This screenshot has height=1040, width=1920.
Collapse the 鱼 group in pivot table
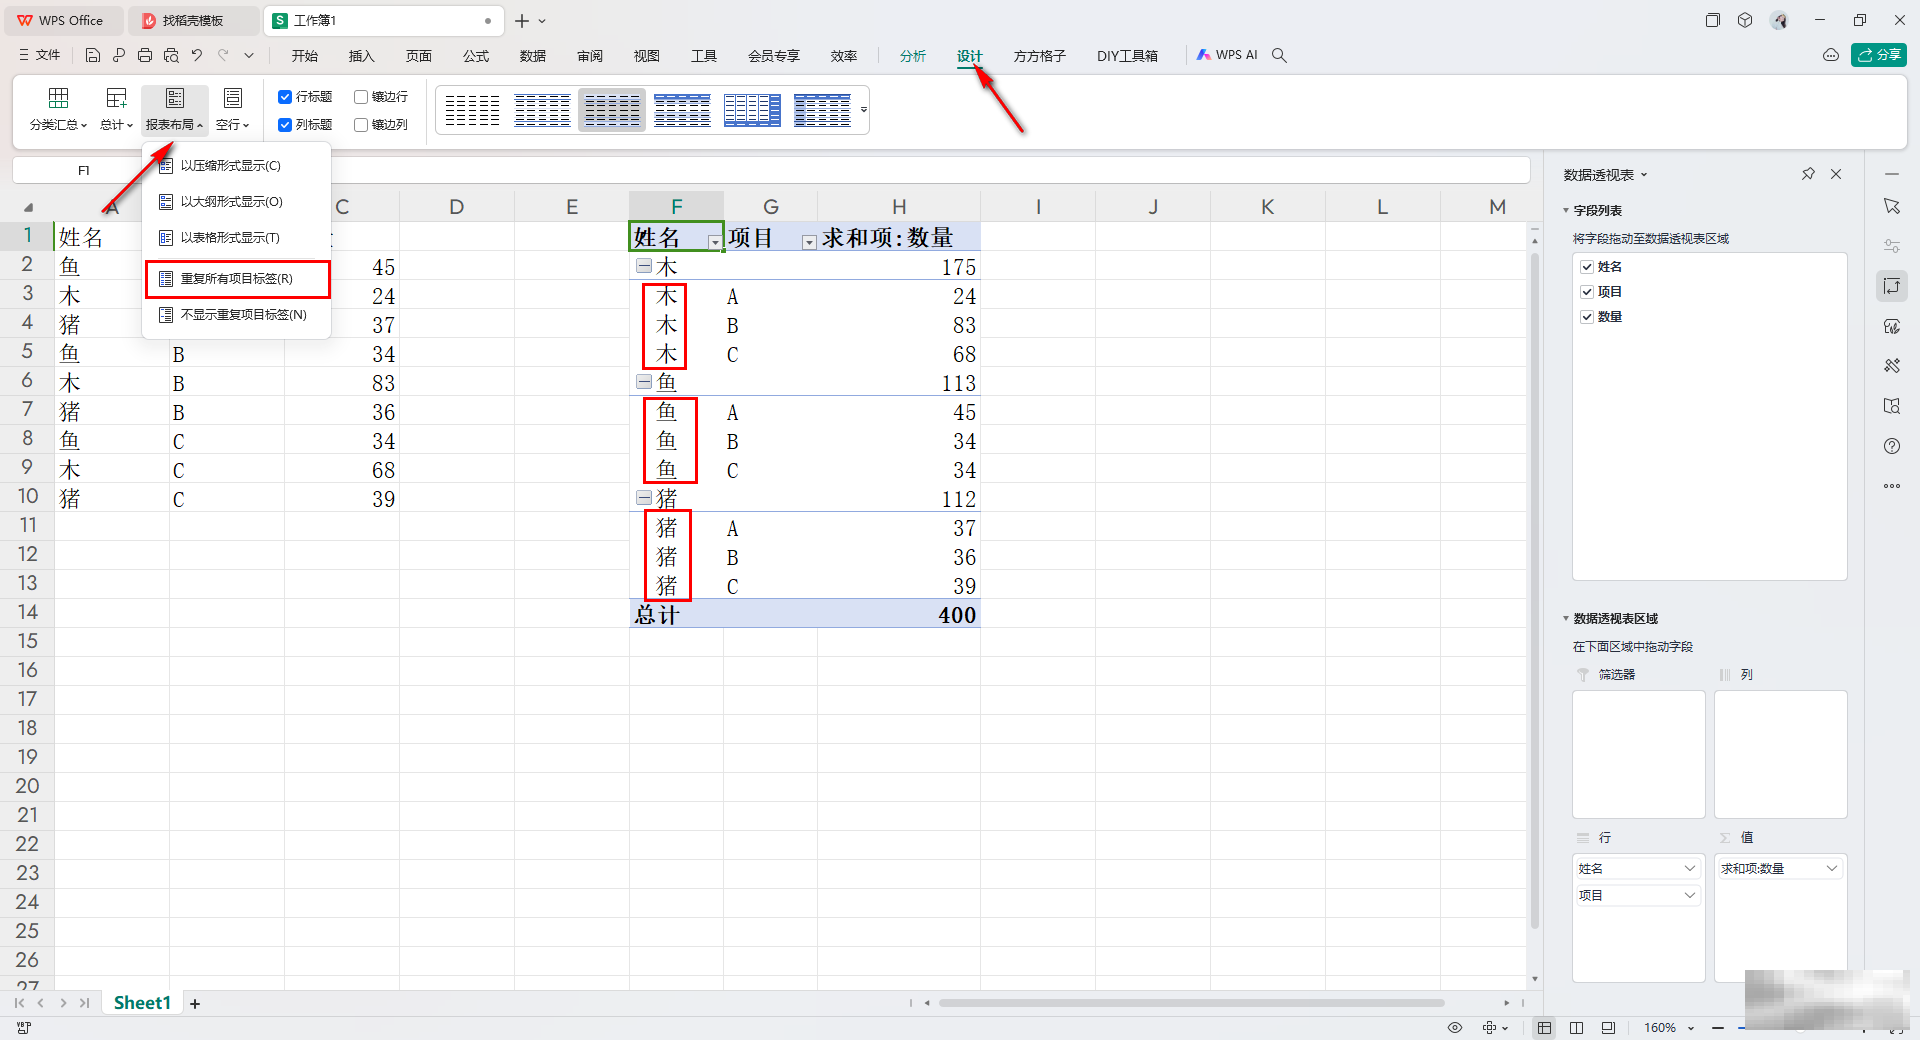coord(644,382)
